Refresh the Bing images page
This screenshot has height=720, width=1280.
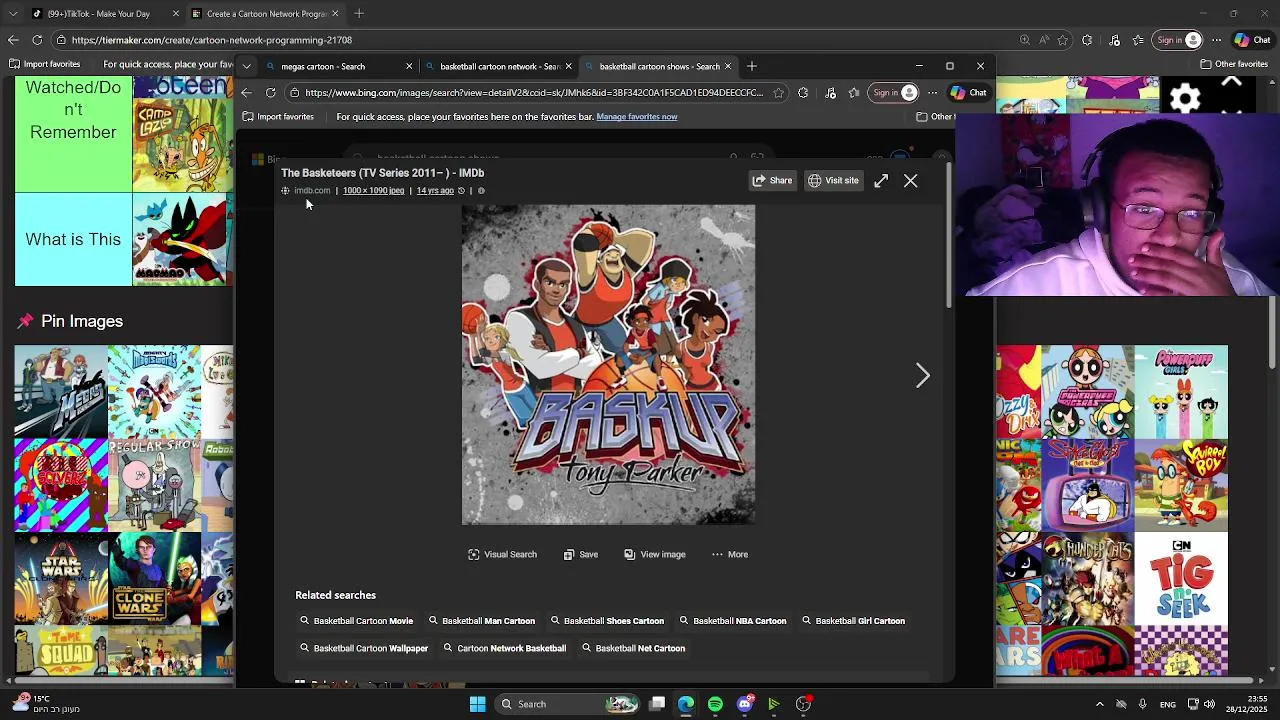tap(270, 93)
